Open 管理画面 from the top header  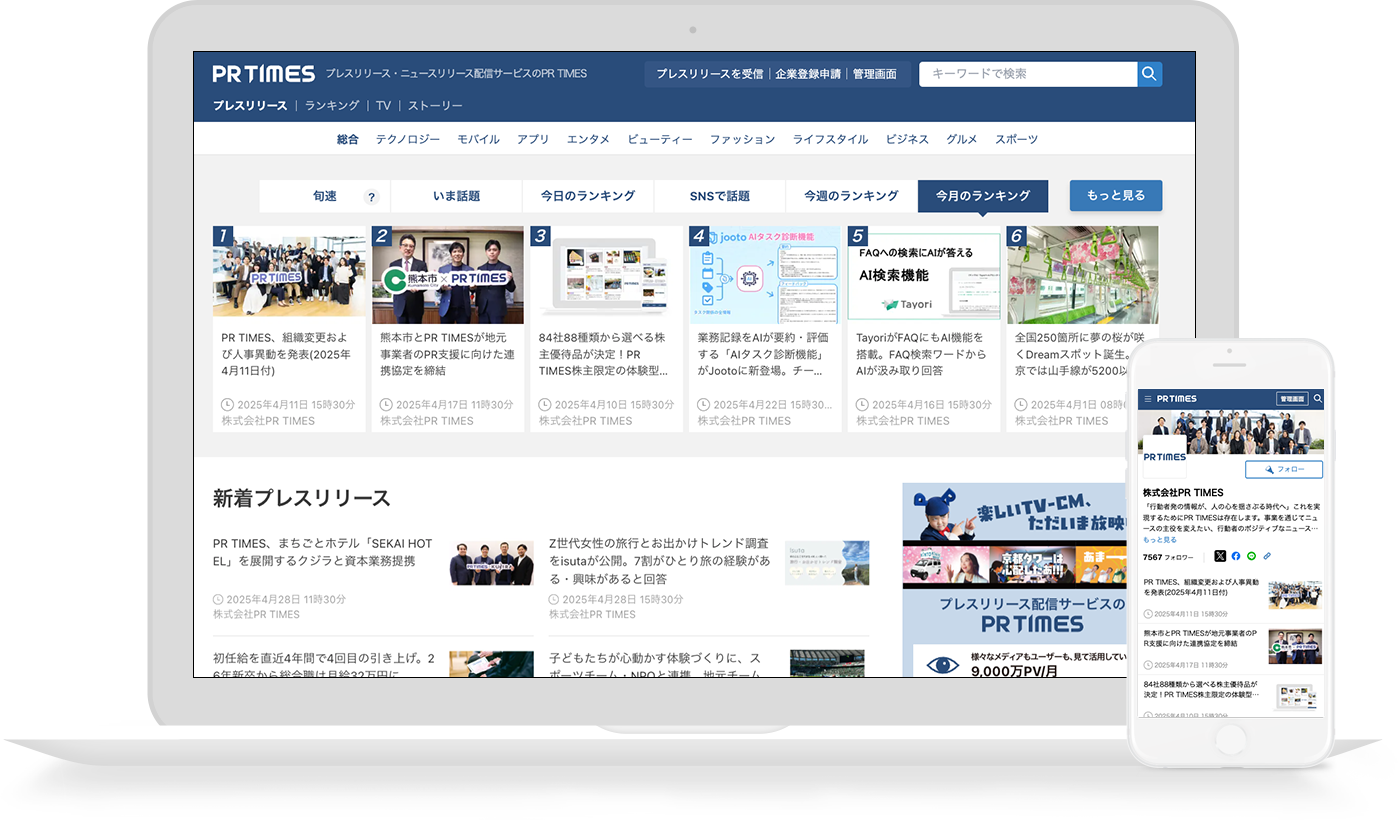pos(873,73)
